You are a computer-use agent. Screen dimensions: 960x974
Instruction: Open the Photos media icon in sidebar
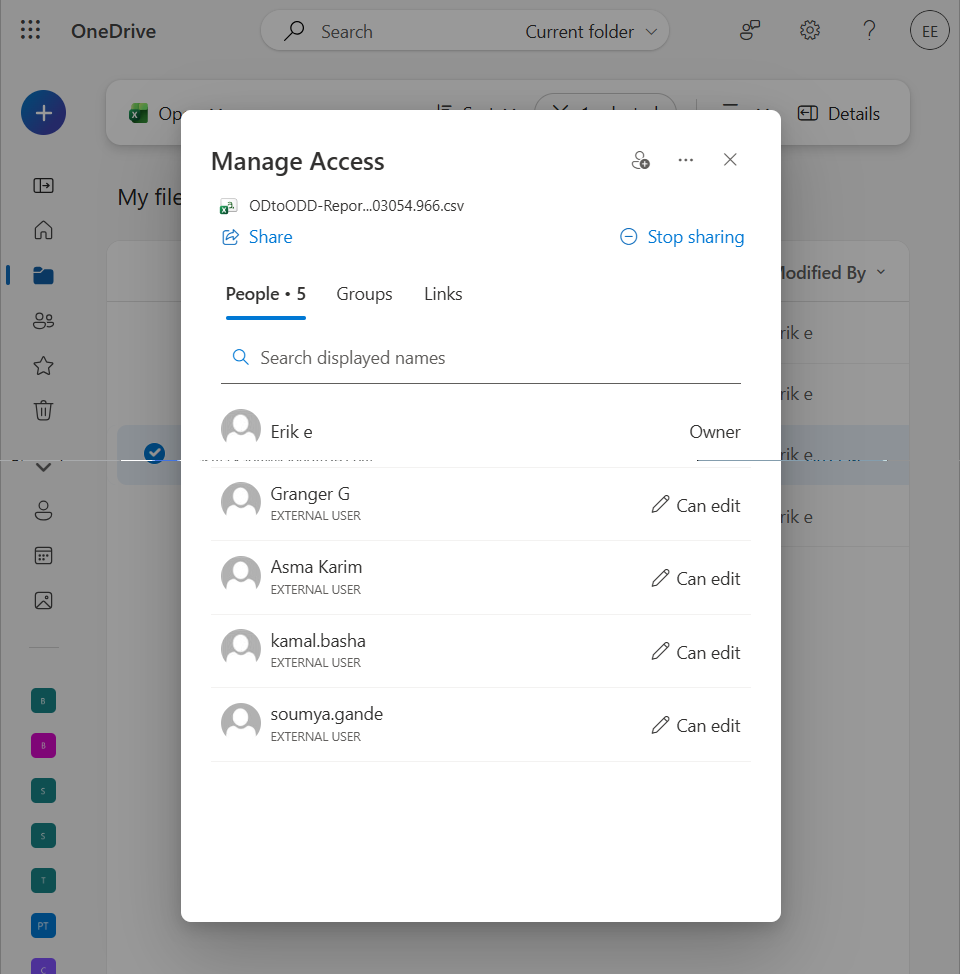[43, 600]
